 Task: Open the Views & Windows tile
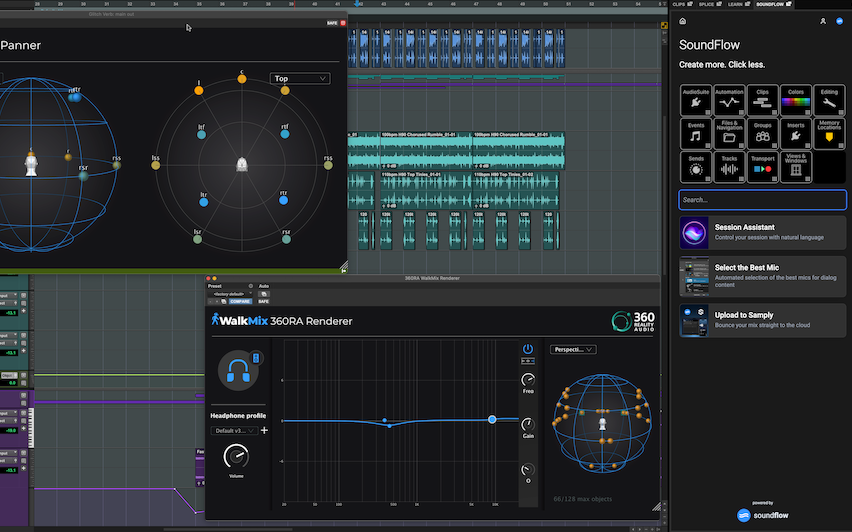[796, 166]
